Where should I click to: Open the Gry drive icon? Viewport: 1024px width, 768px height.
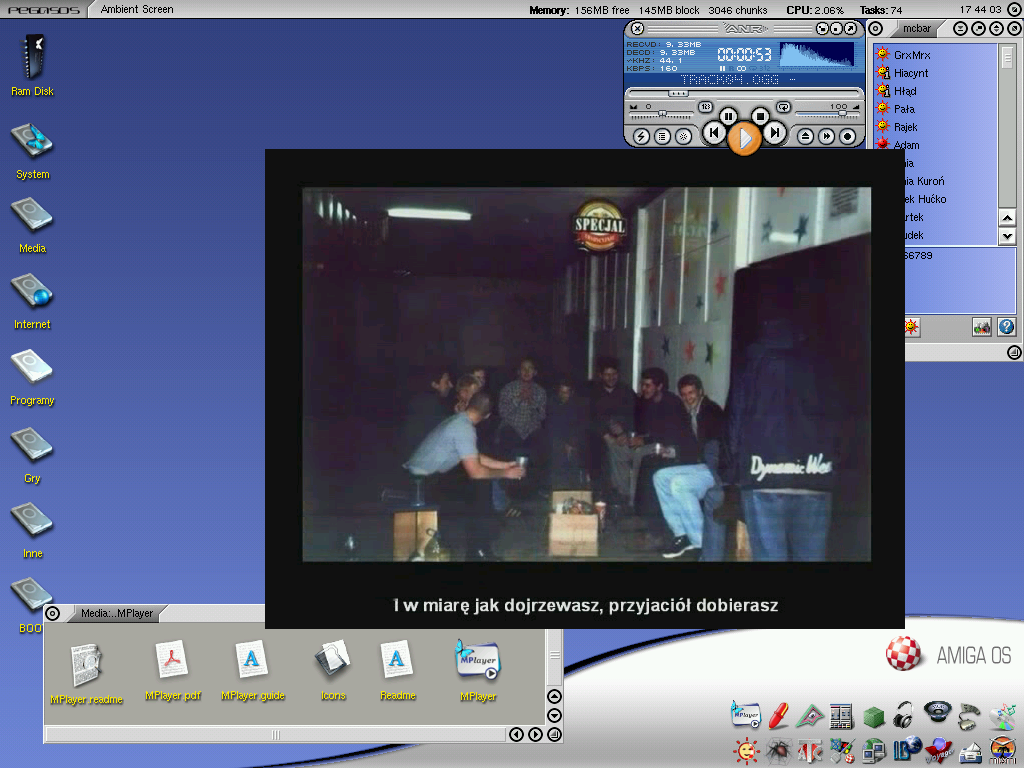click(32, 455)
